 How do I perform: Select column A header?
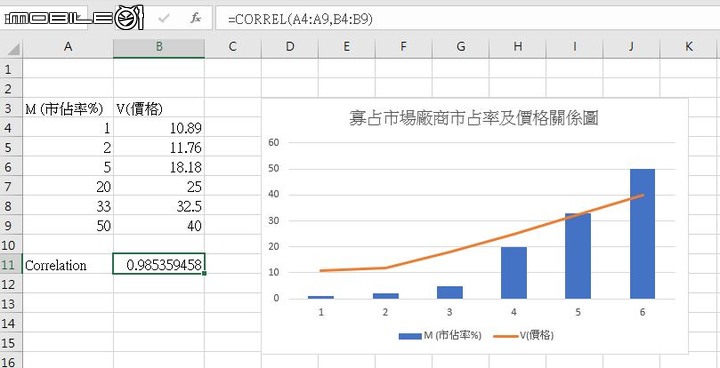(x=68, y=47)
